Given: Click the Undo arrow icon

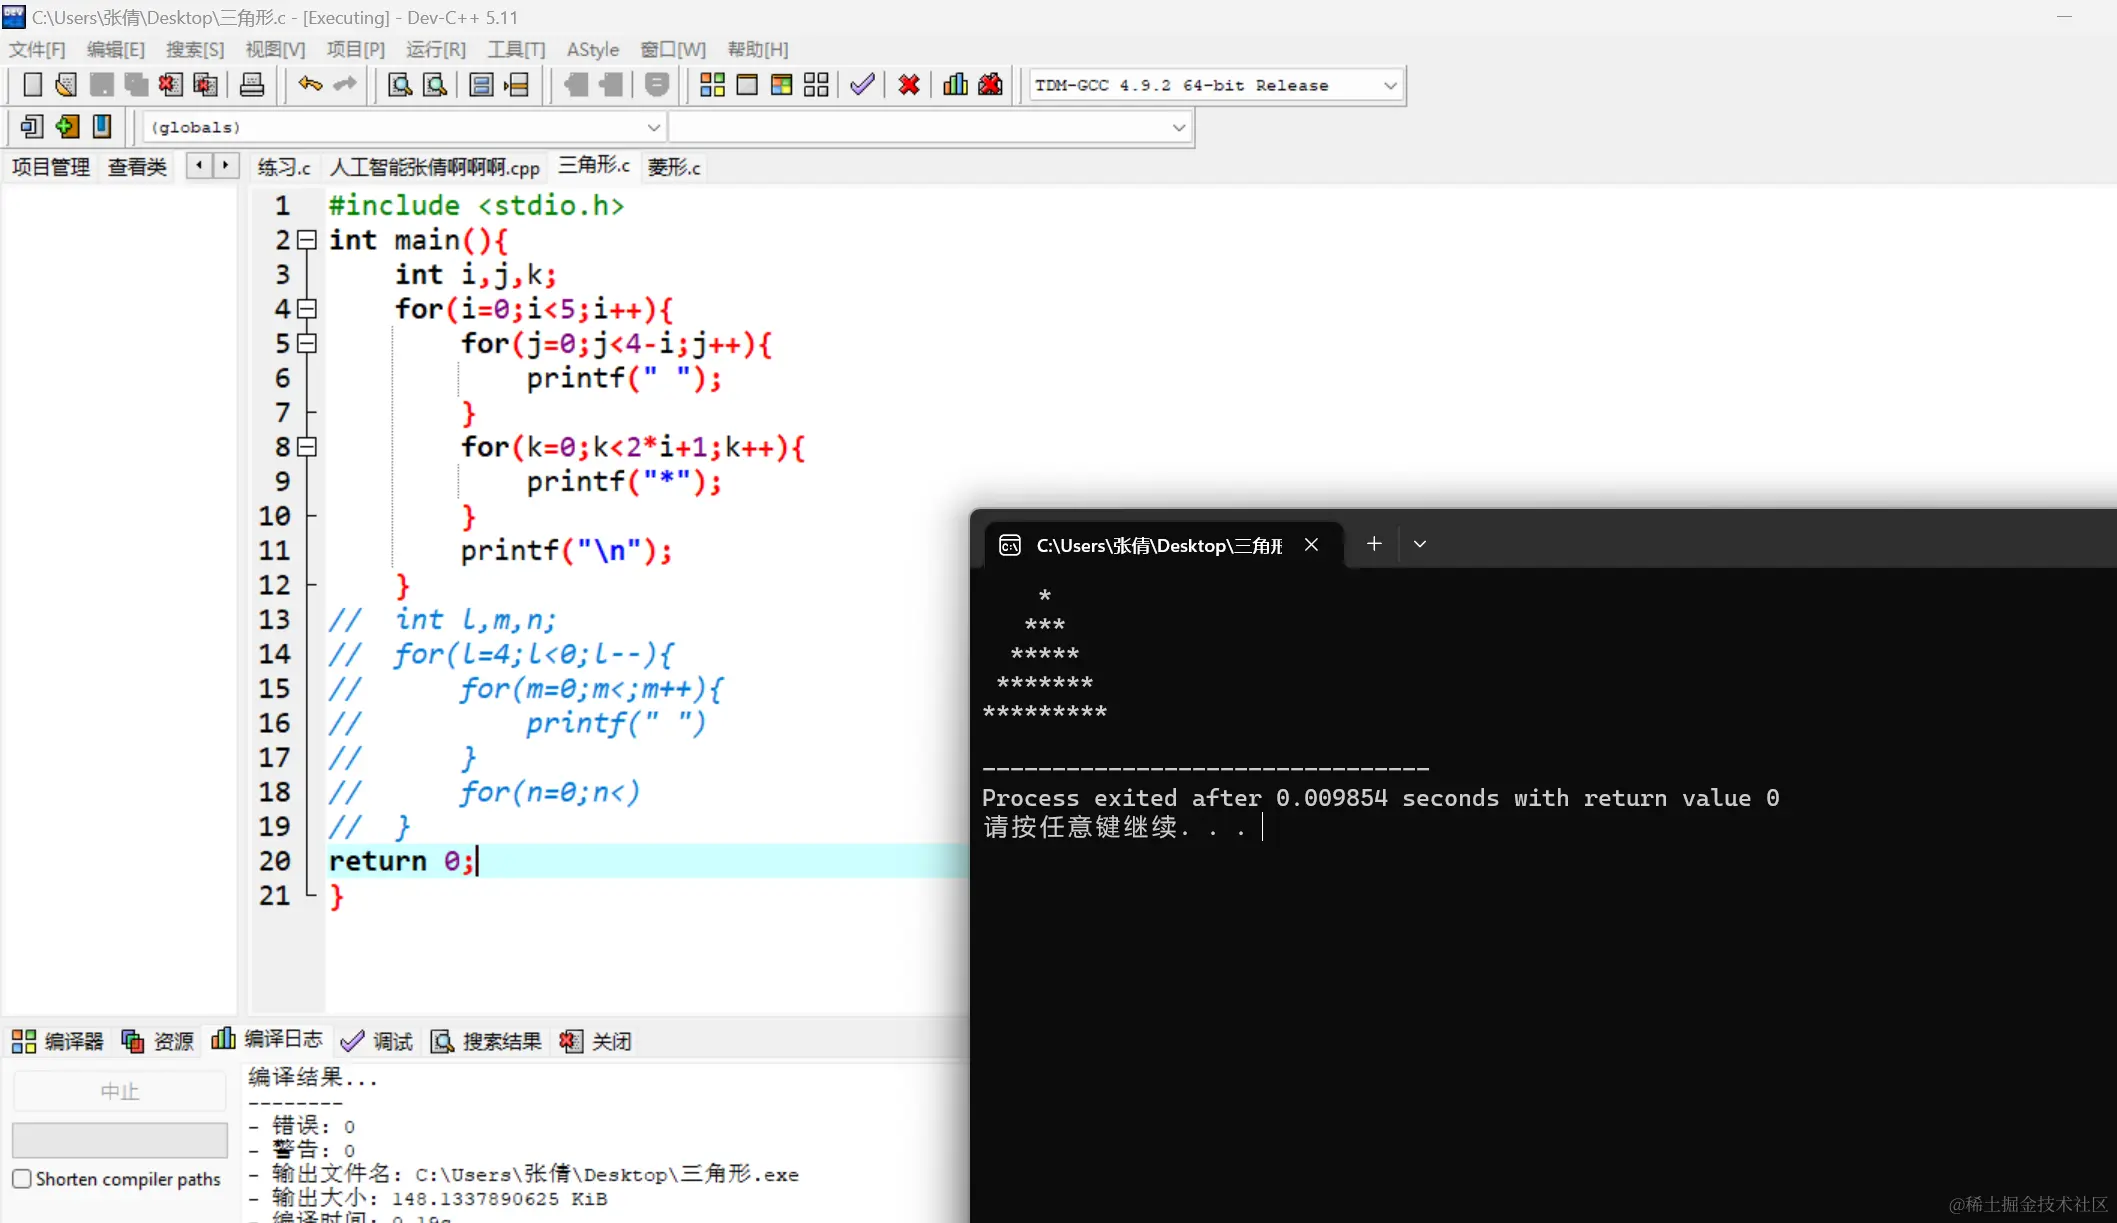Looking at the screenshot, I should [x=310, y=85].
